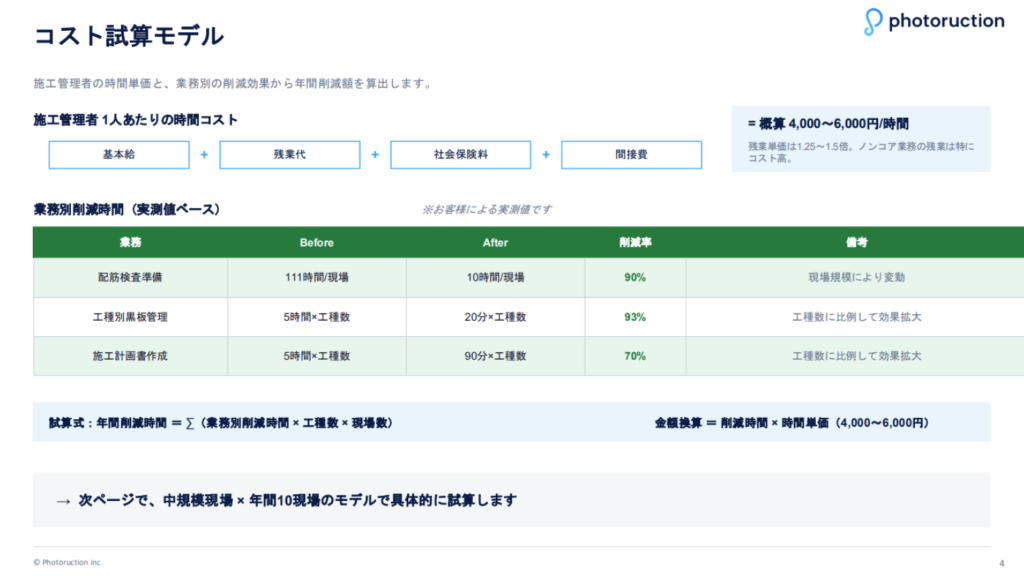Click the remark in 施工計画書作成 row
This screenshot has height=576, width=1024.
856,356
